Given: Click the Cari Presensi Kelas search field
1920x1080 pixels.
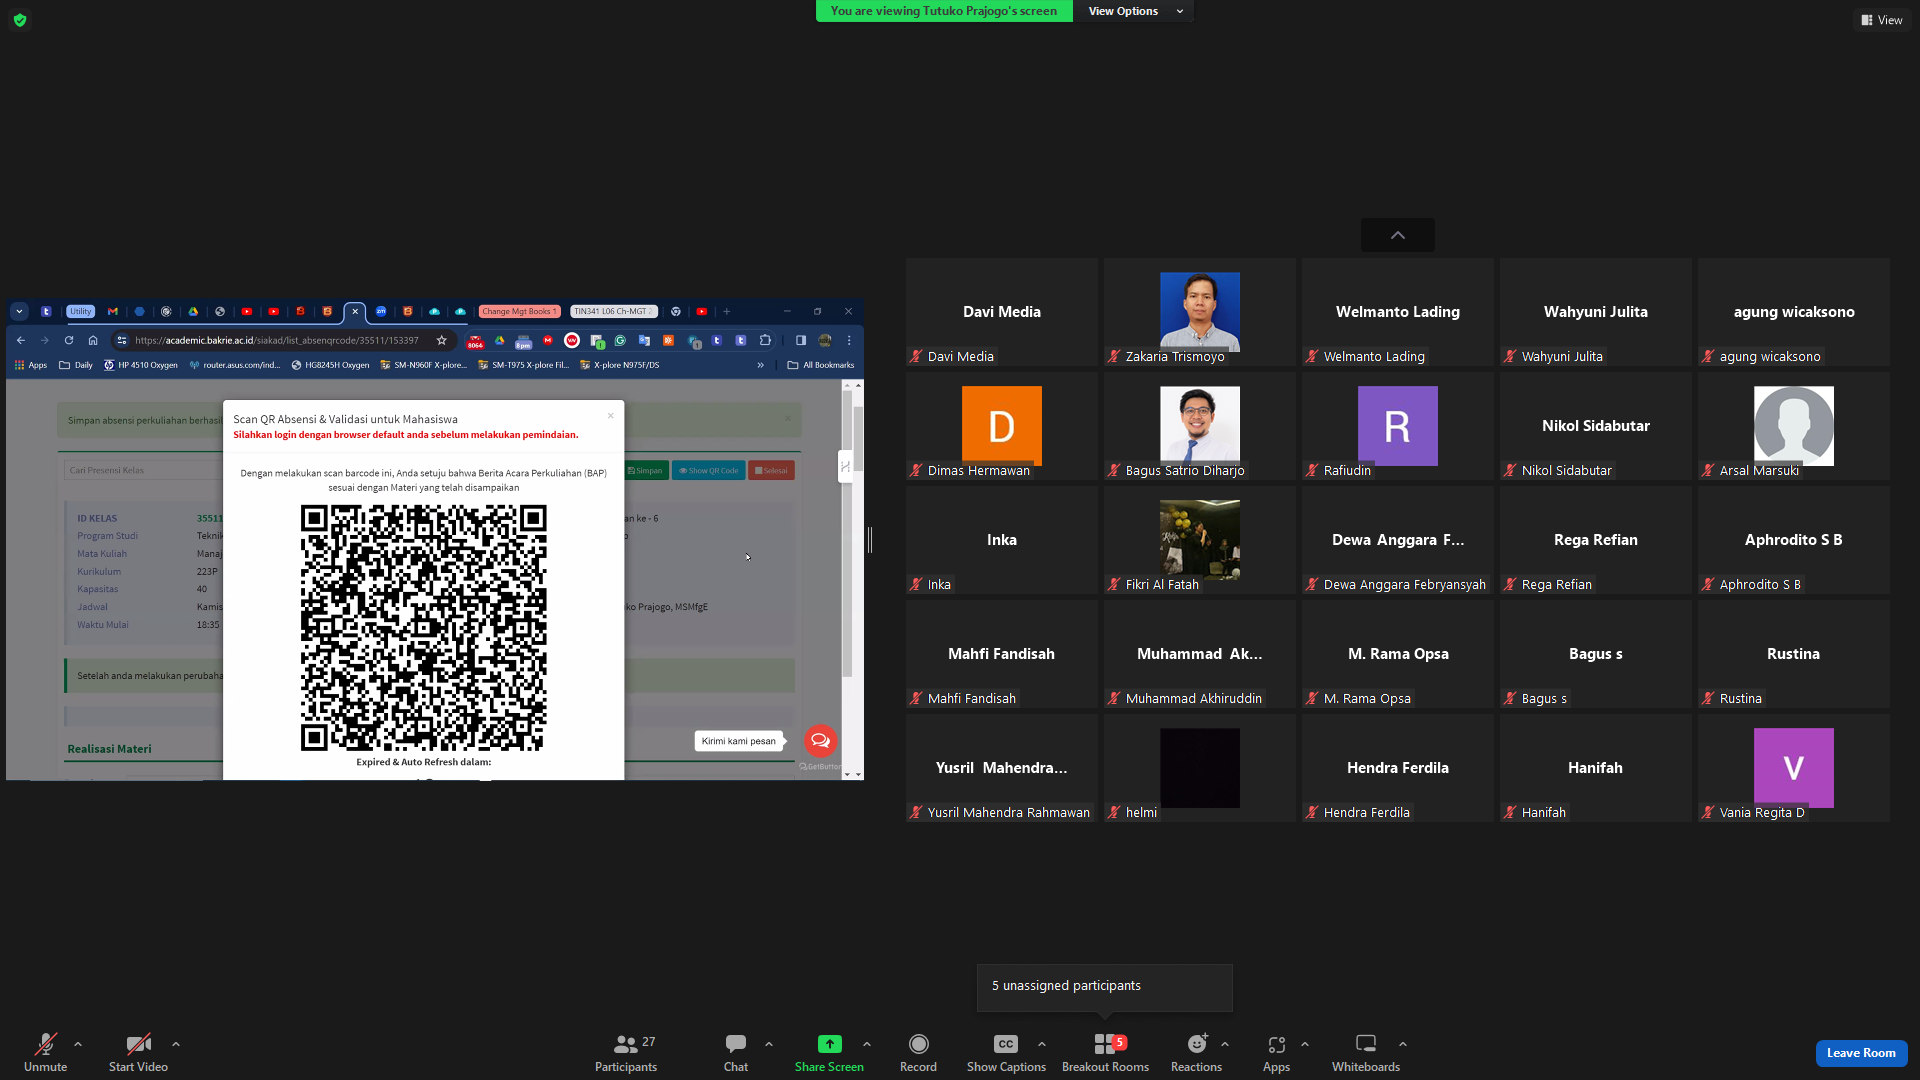Looking at the screenshot, I should 143,470.
